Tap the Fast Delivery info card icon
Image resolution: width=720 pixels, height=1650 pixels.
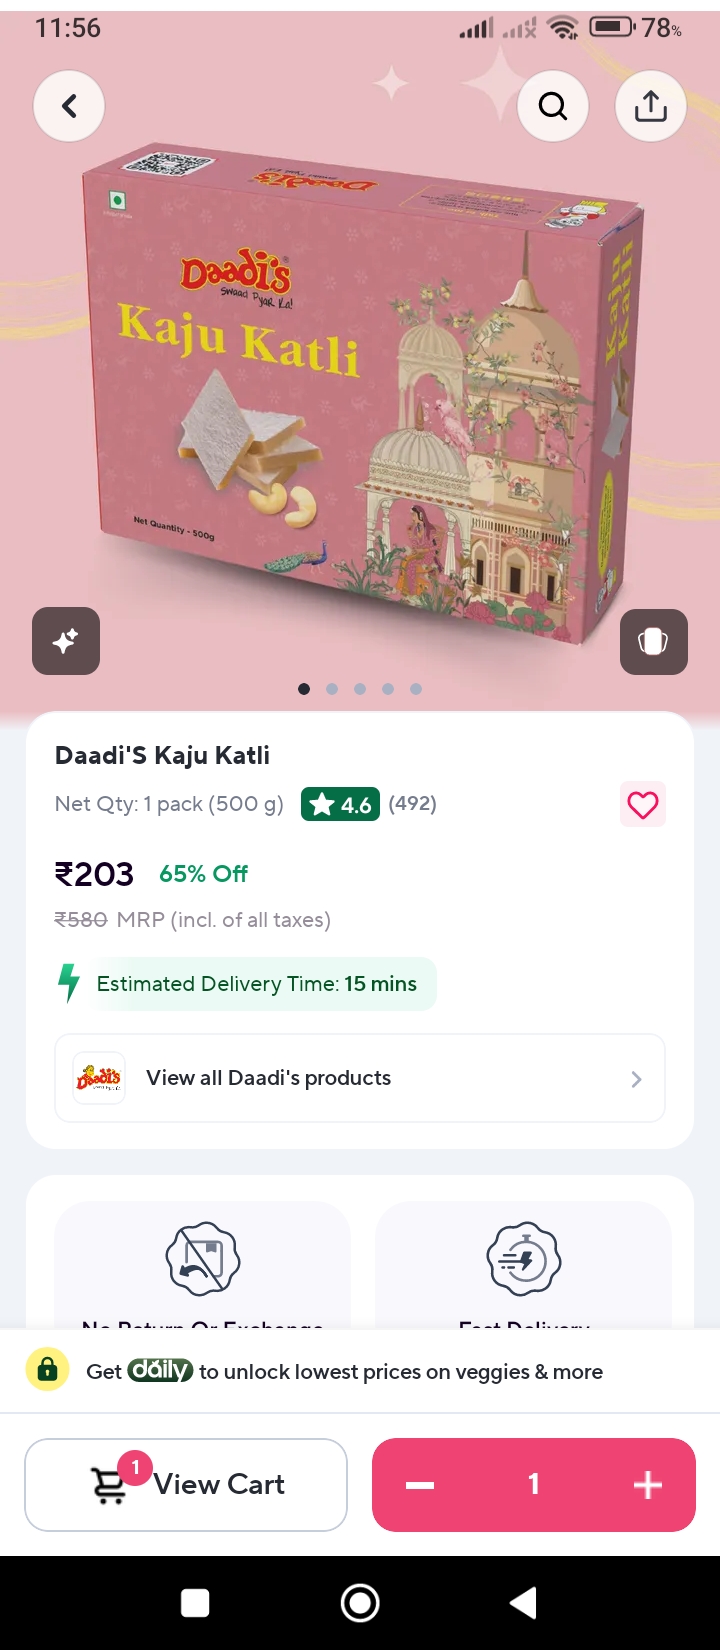click(x=524, y=1259)
